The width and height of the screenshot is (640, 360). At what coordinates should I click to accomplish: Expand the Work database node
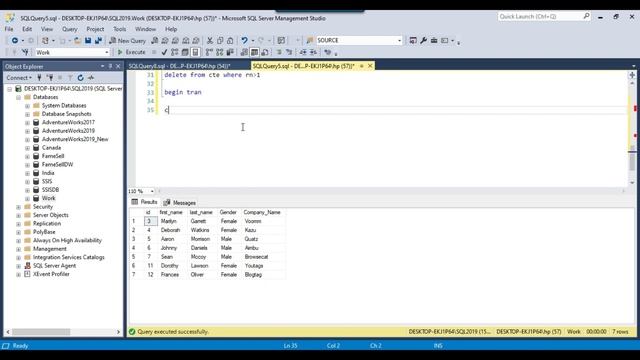tap(27, 198)
